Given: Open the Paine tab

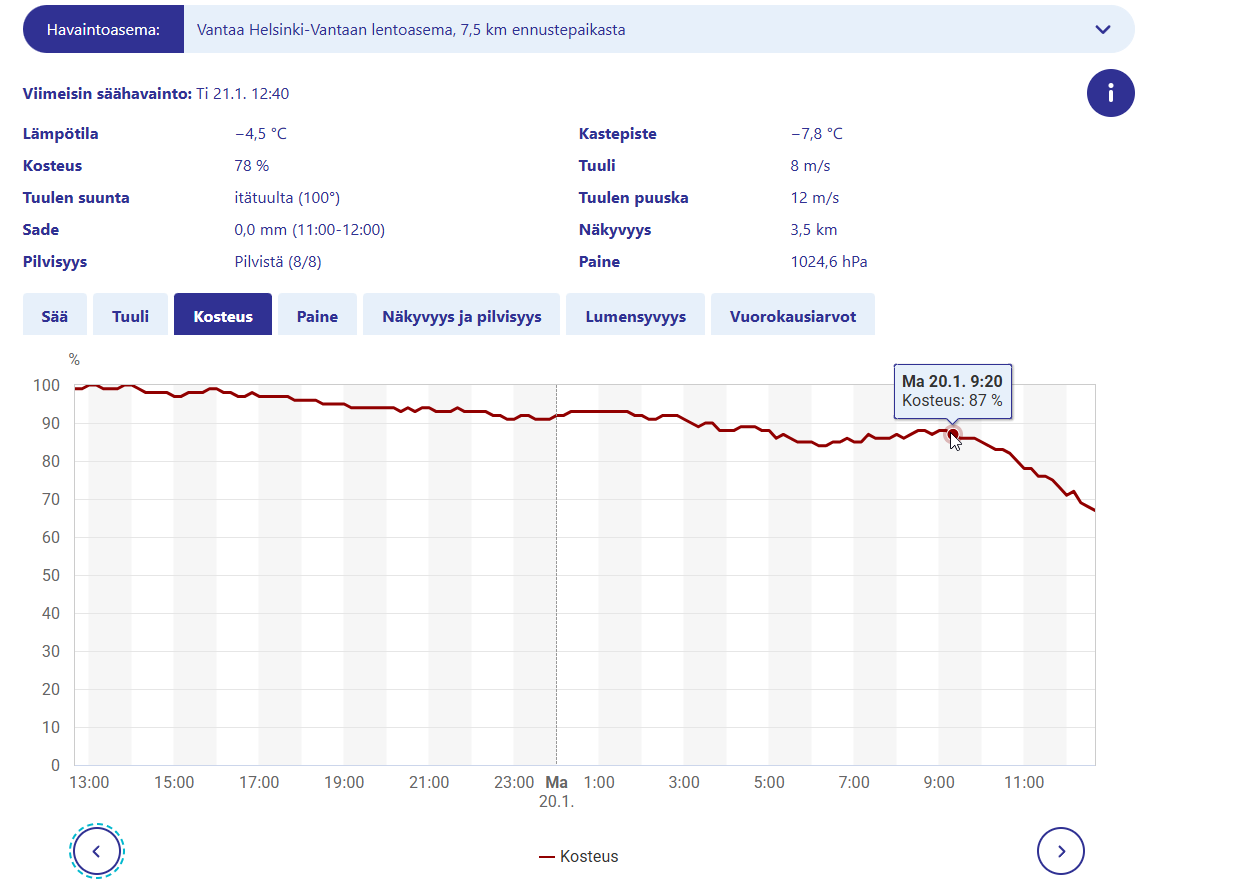Looking at the screenshot, I should point(317,316).
